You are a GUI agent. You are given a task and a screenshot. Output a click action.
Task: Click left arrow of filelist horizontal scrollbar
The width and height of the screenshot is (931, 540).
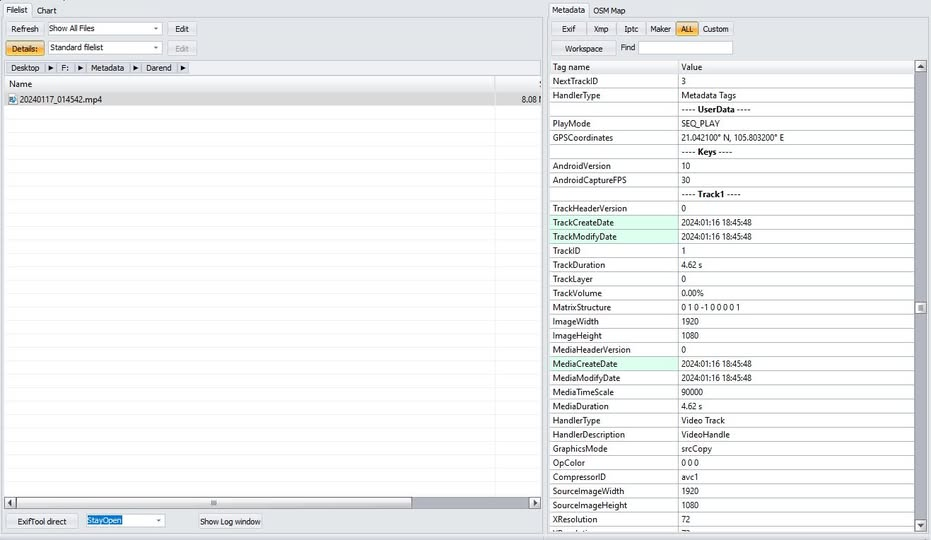pyautogui.click(x=10, y=503)
